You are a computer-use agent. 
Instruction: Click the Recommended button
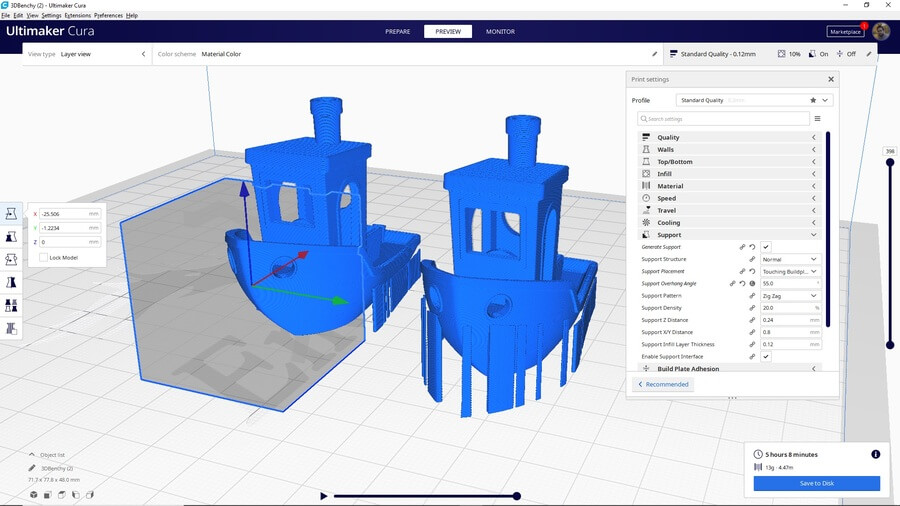(x=662, y=384)
